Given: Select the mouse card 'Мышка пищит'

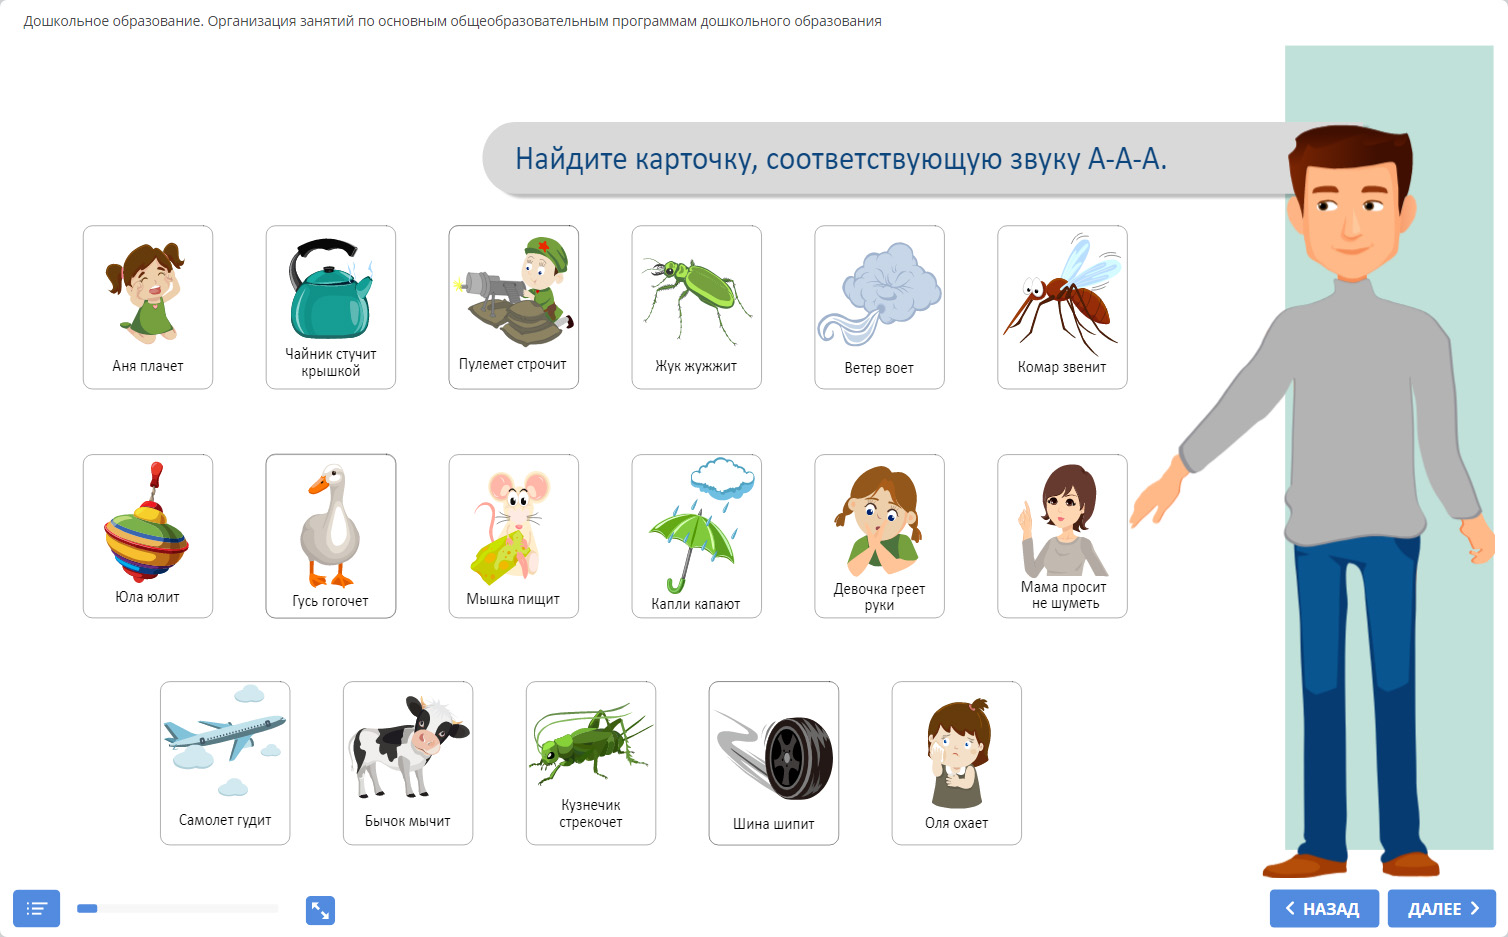Looking at the screenshot, I should (x=514, y=536).
